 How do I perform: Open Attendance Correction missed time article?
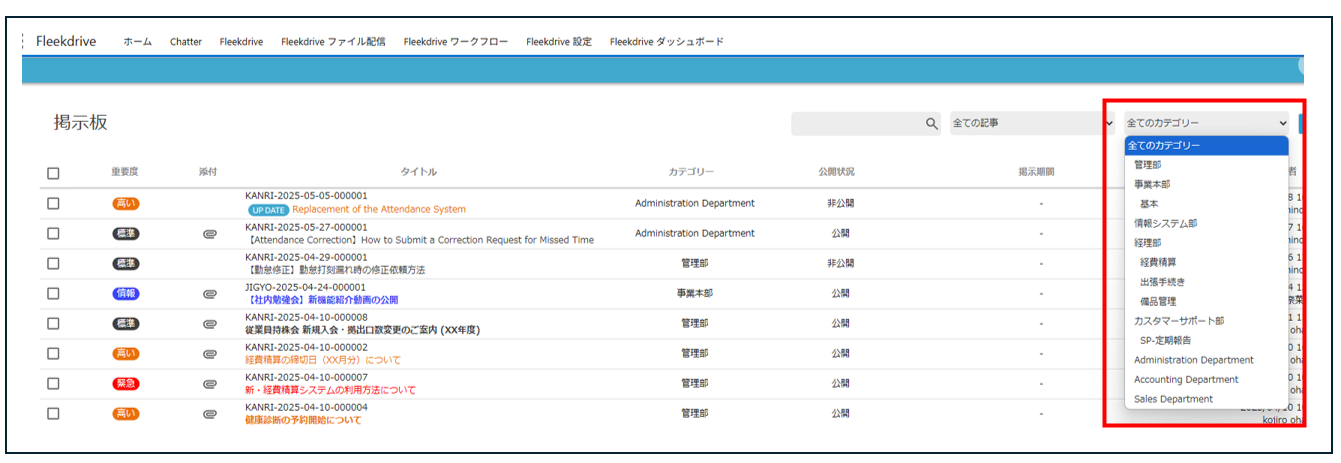[419, 240]
